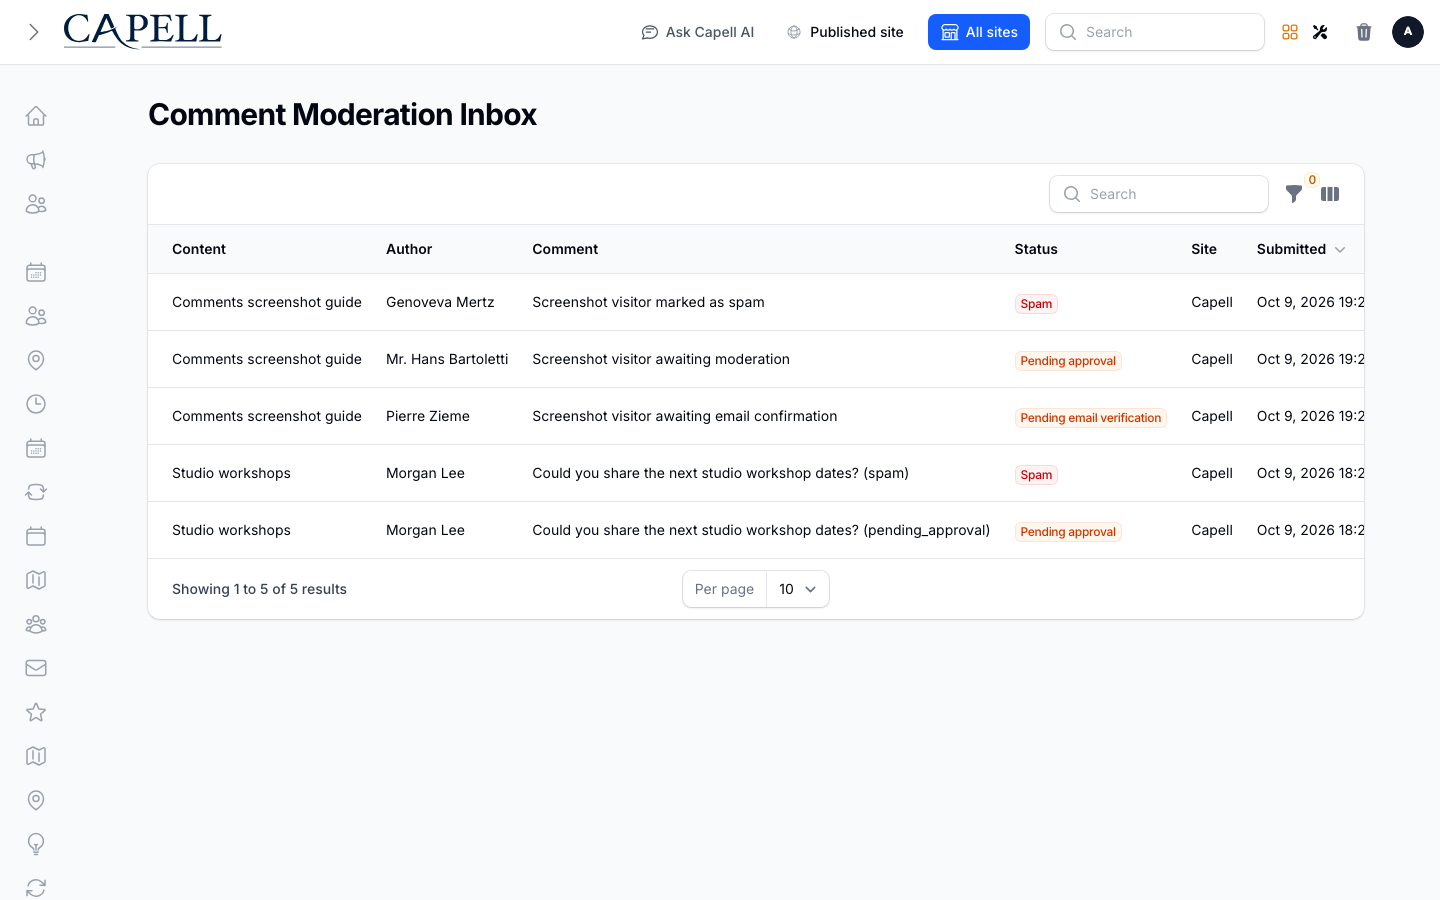Screen dimensions: 1440x900
Task: Click author name Pierre Zieme
Action: pos(428,416)
